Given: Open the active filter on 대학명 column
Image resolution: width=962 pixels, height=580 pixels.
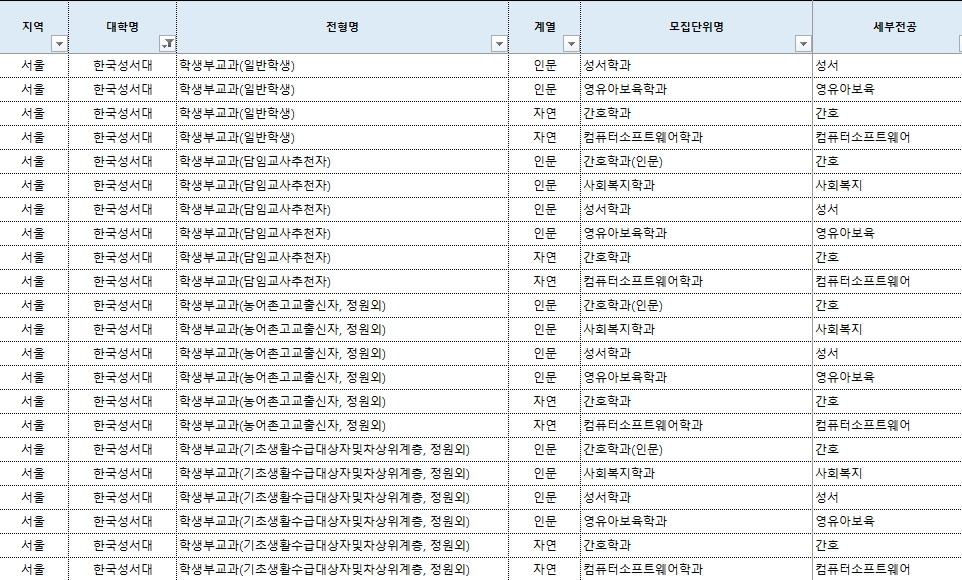Looking at the screenshot, I should coord(167,44).
